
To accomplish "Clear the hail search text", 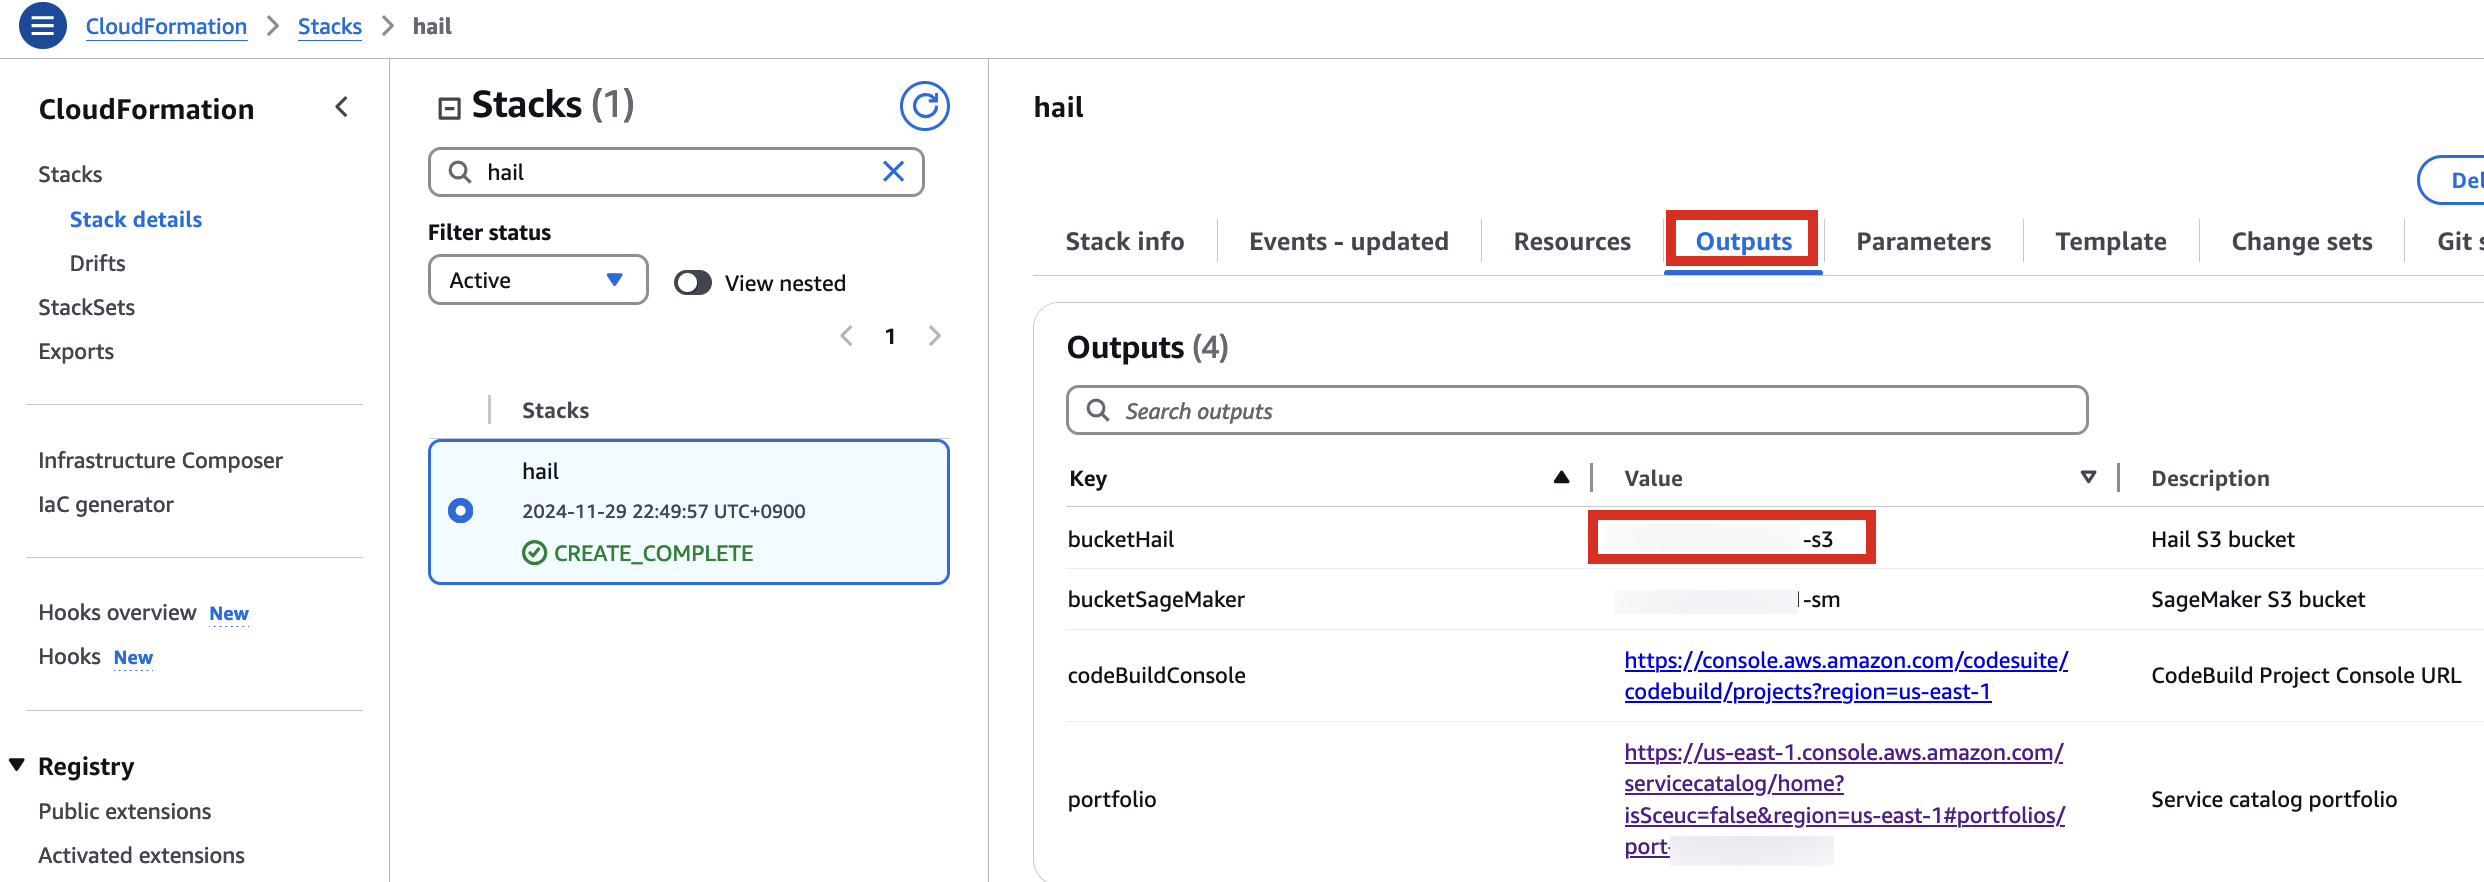I will (893, 172).
